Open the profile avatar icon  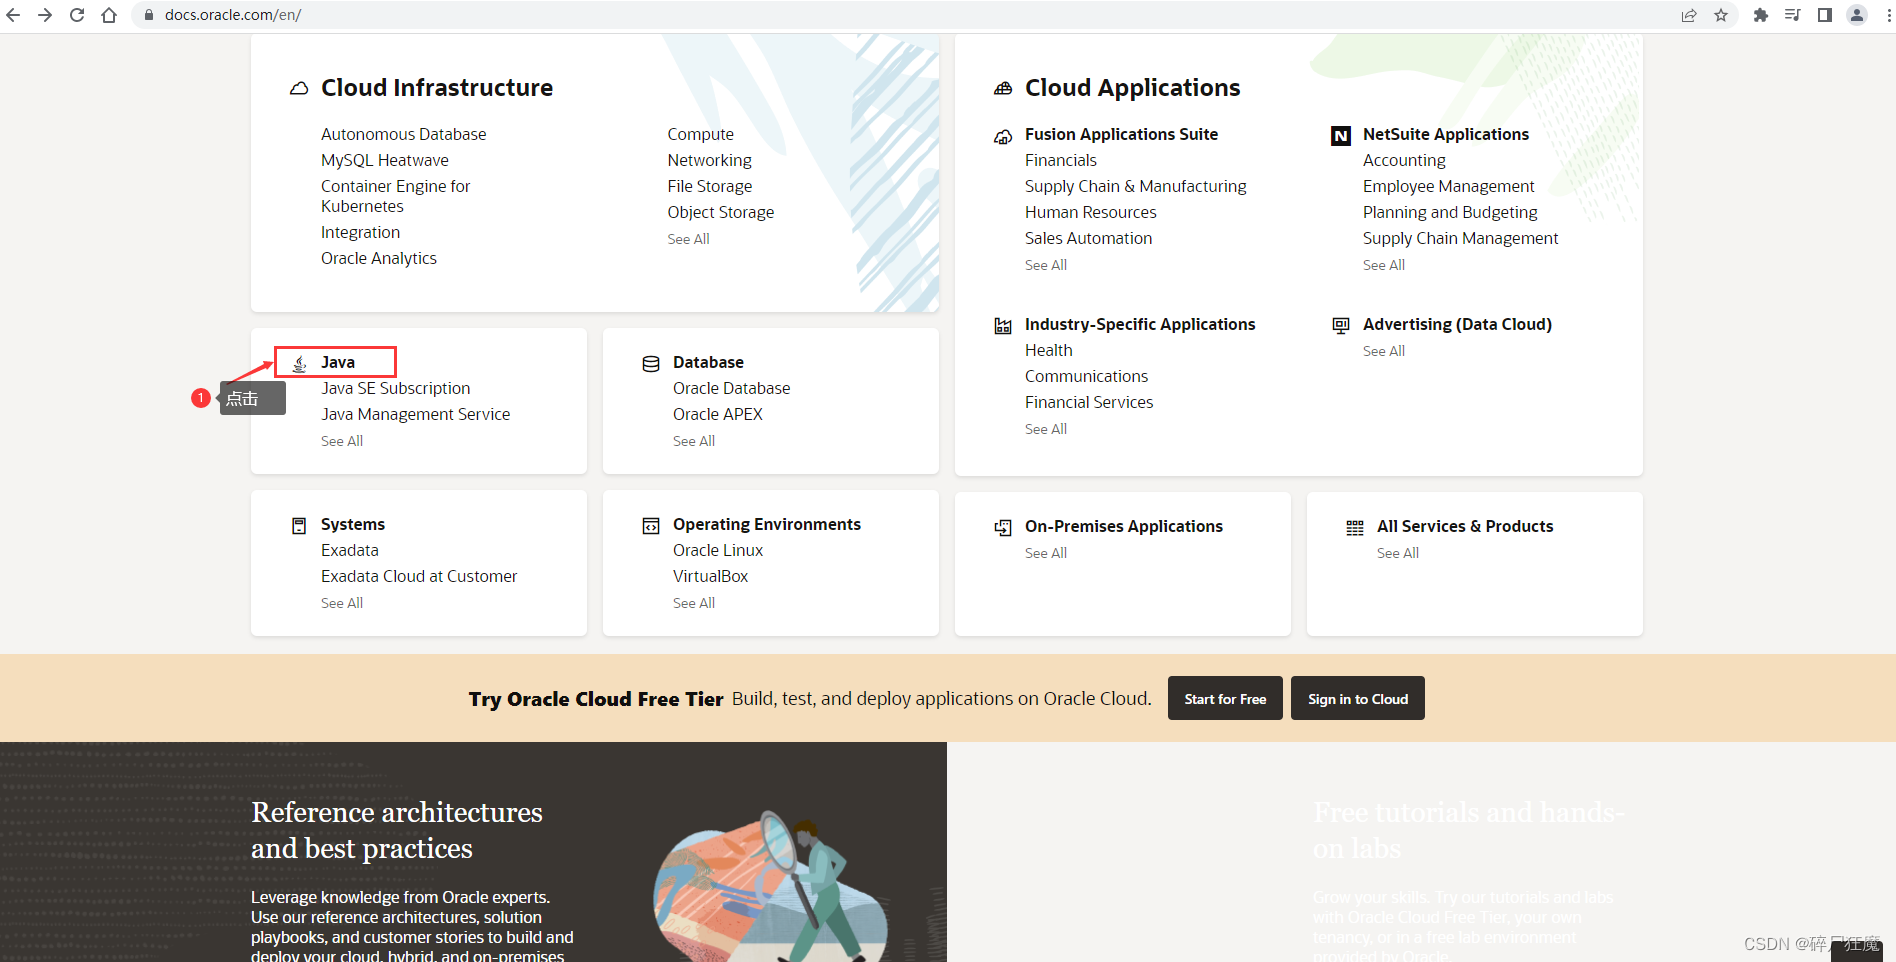tap(1857, 15)
